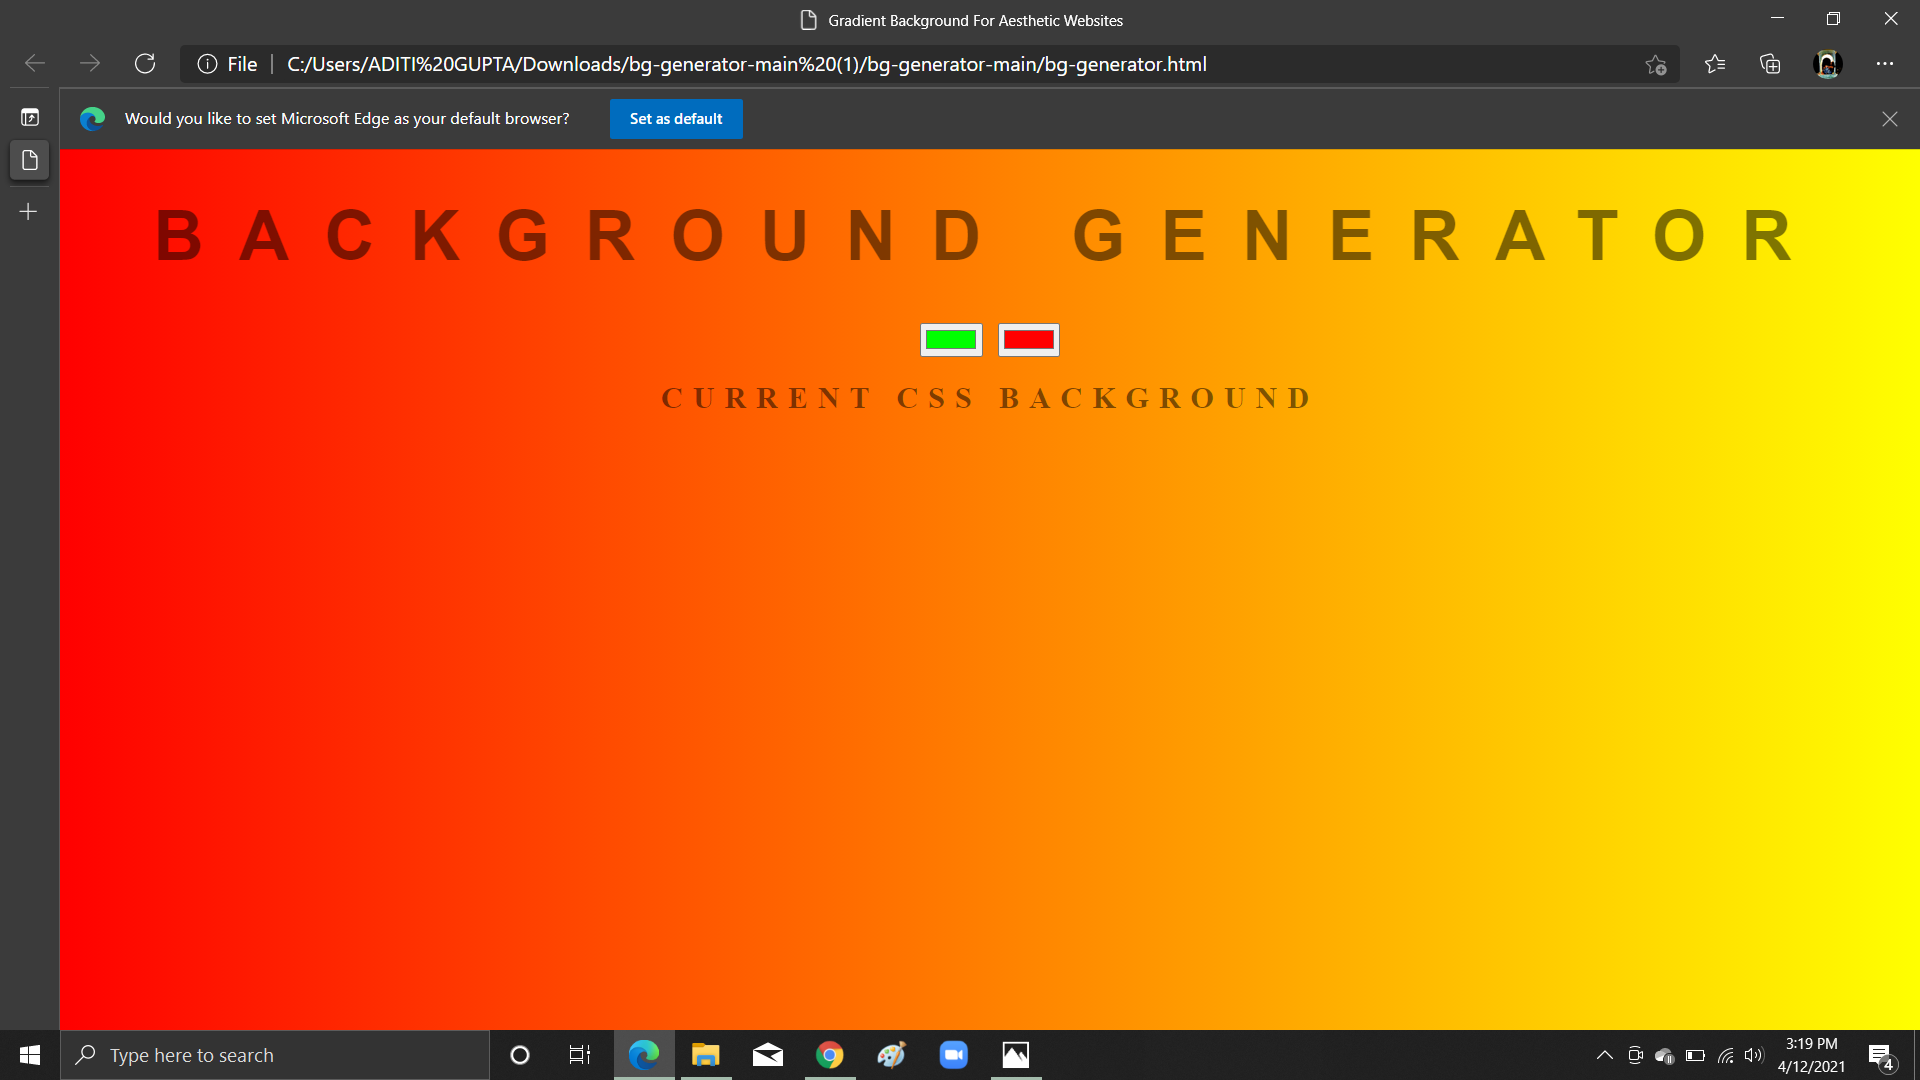Open the browser profile avatar
Viewport: 1920px width, 1080px height.
click(x=1827, y=63)
